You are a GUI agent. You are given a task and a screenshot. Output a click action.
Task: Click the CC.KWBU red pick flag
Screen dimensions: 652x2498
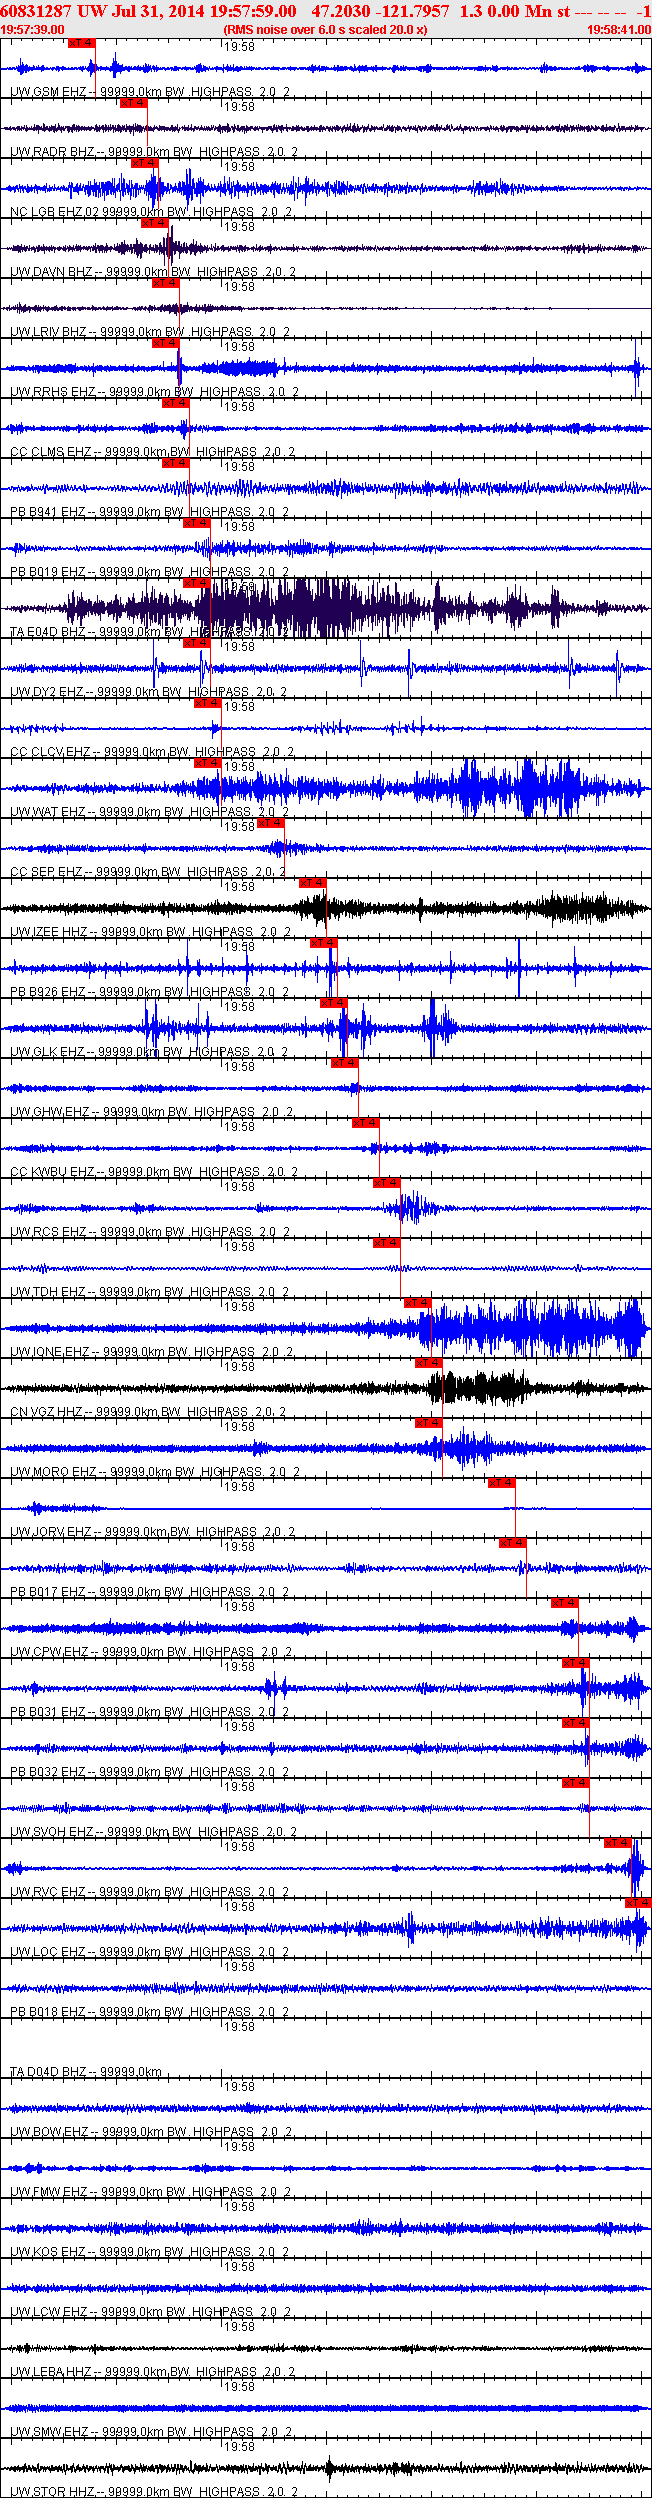pyautogui.click(x=366, y=1123)
